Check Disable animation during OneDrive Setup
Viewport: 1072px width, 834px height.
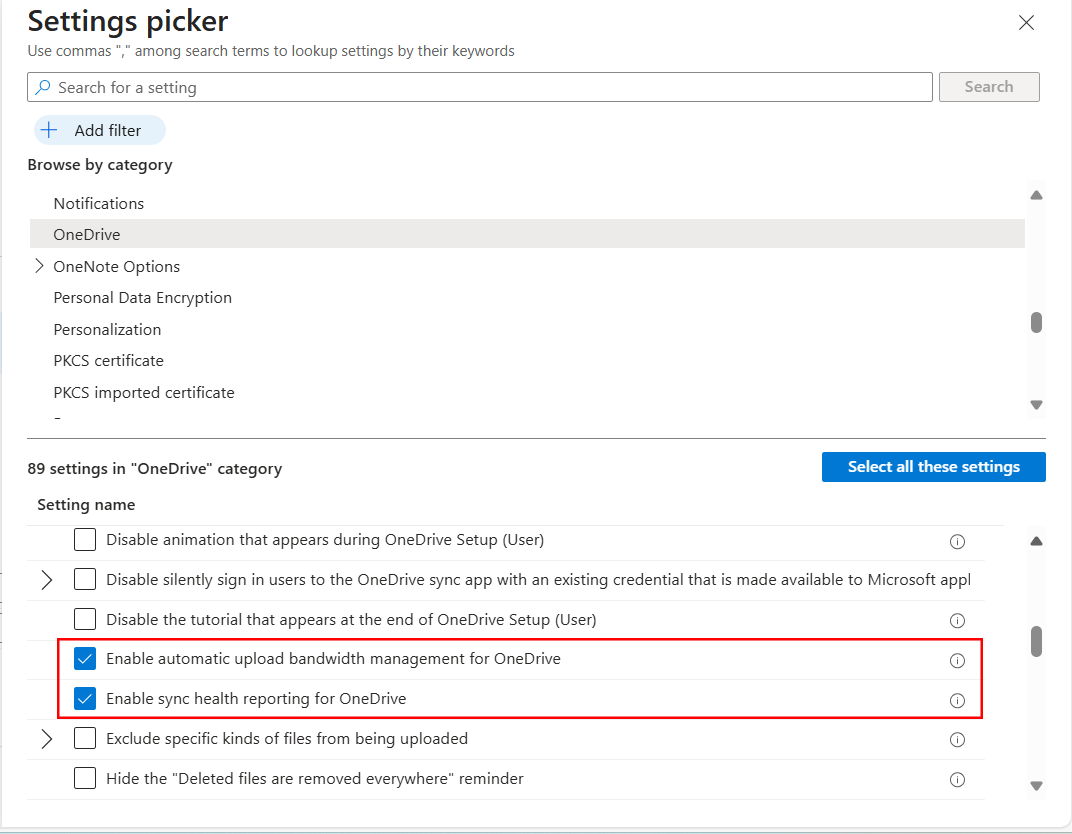(85, 539)
